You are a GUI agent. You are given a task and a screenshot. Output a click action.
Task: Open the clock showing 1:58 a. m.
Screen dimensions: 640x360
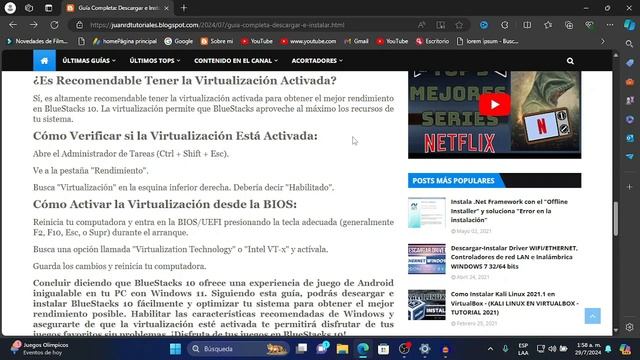point(589,349)
